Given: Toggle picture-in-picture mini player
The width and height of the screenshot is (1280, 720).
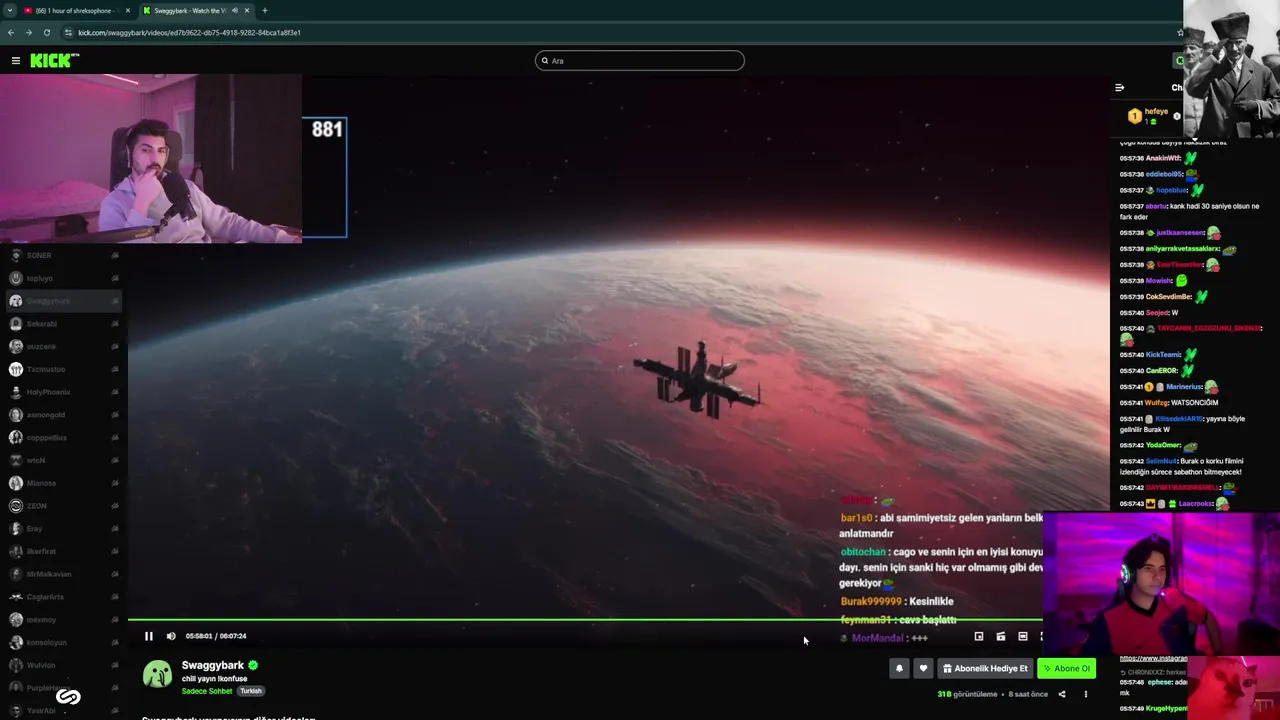Looking at the screenshot, I should point(979,636).
